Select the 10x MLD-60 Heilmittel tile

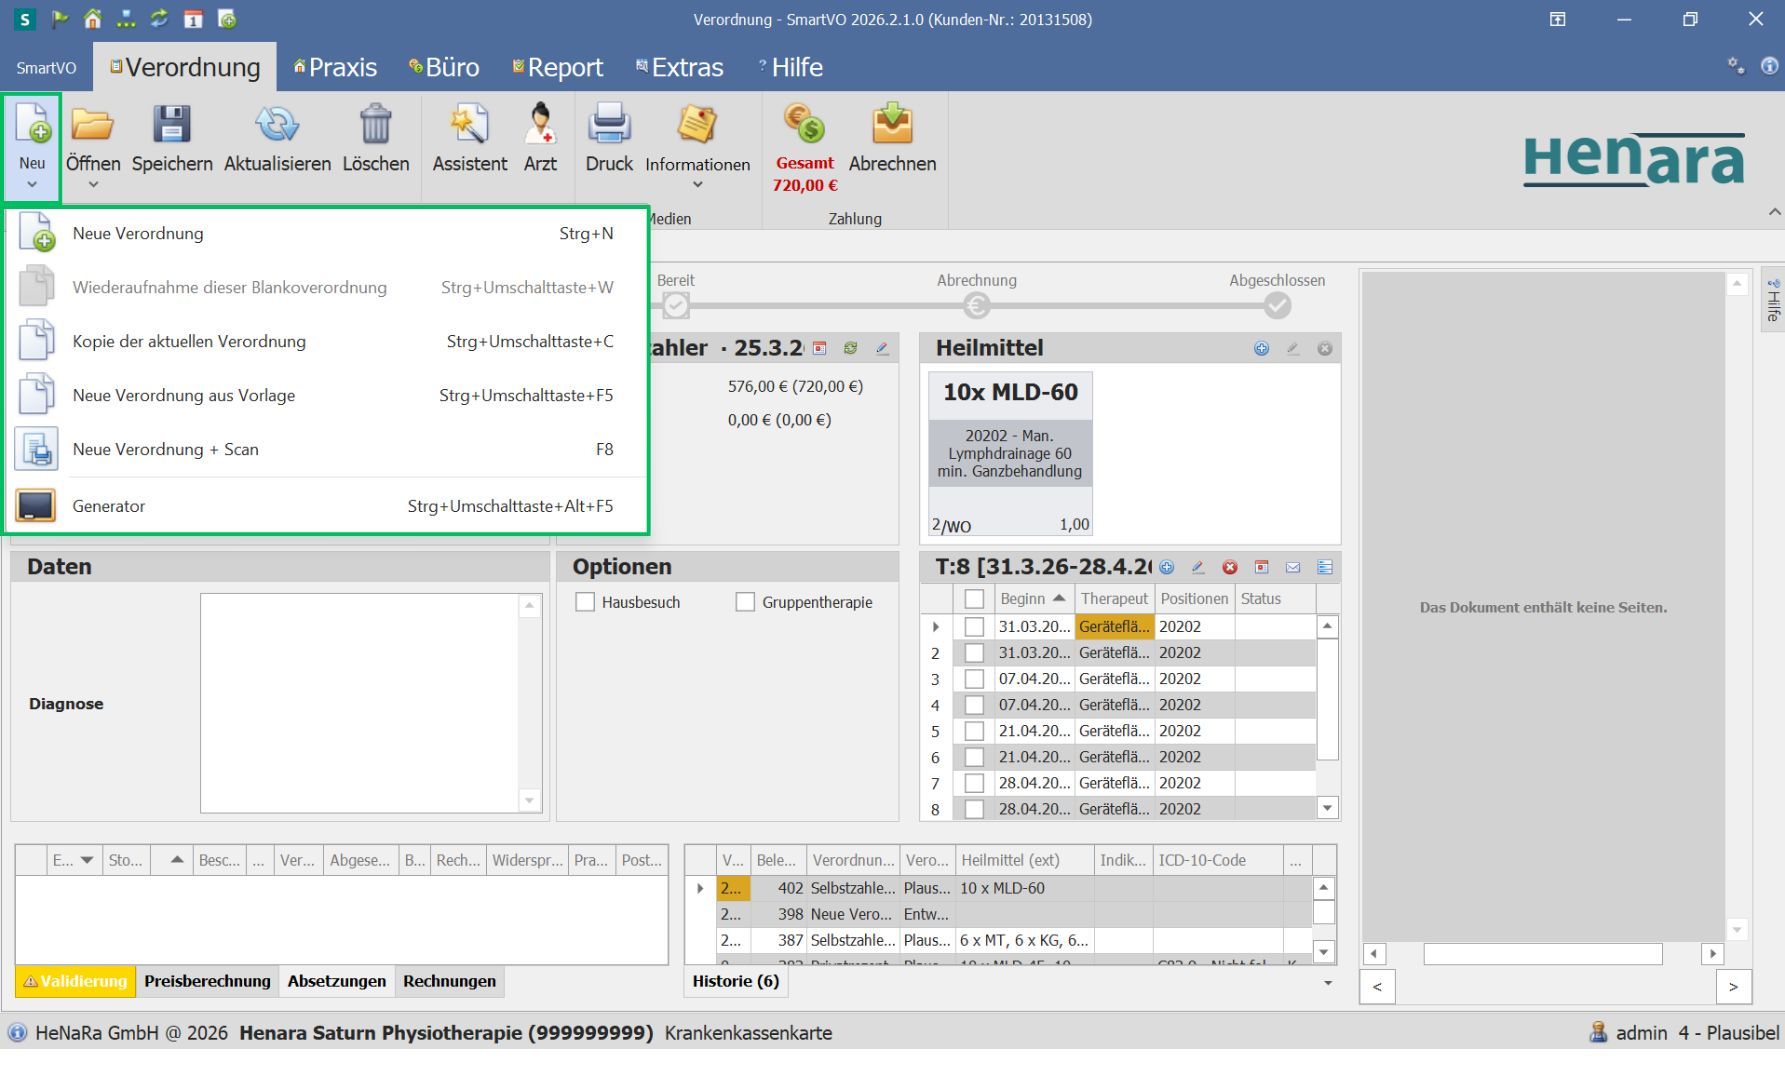[1010, 454]
